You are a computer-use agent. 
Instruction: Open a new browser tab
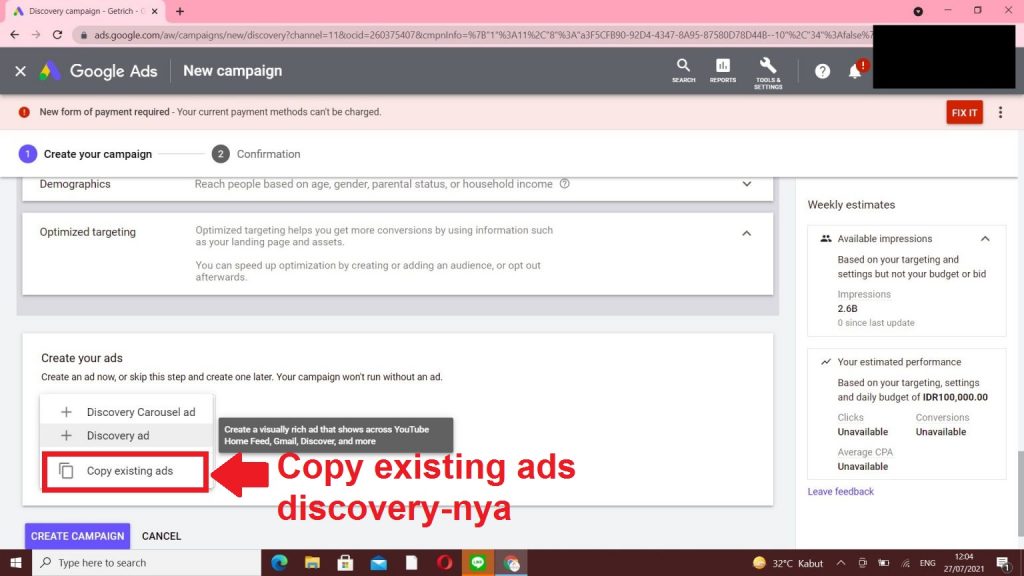[x=180, y=11]
